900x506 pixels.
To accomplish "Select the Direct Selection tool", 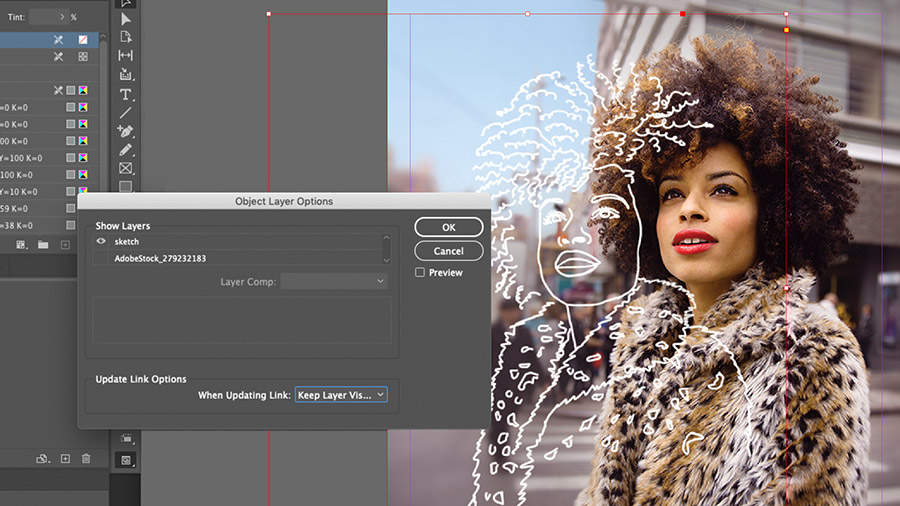I will point(125,19).
